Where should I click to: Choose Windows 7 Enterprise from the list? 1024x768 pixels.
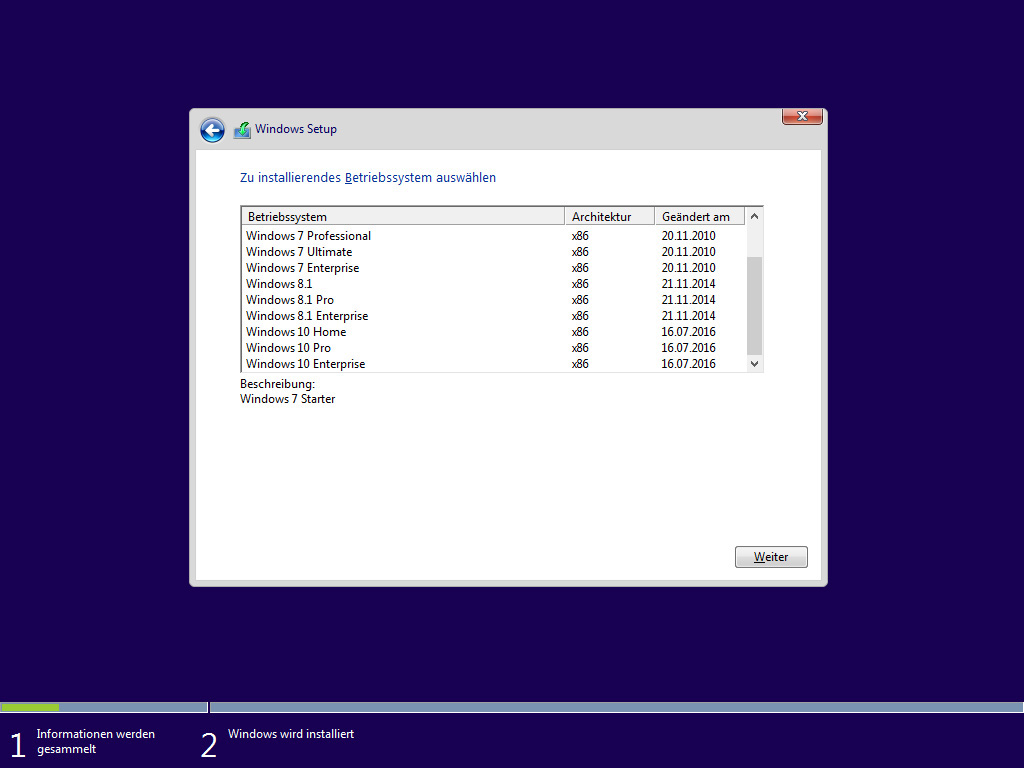point(493,268)
